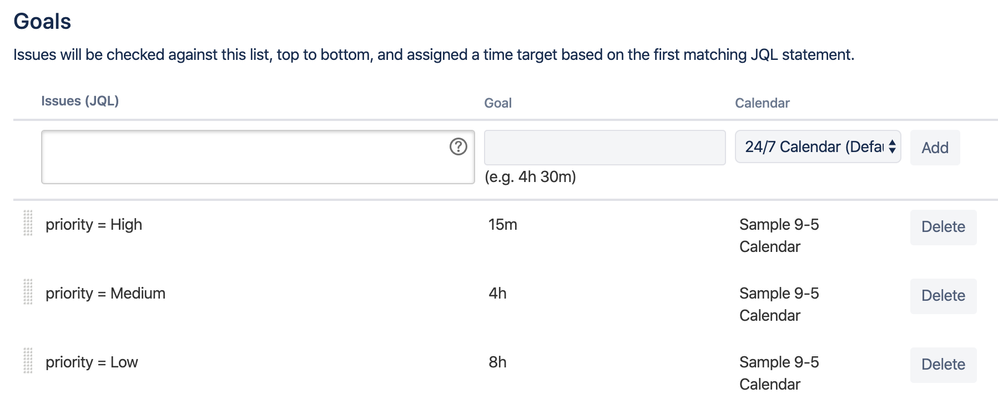Select the priority = High JQL text

pos(94,225)
